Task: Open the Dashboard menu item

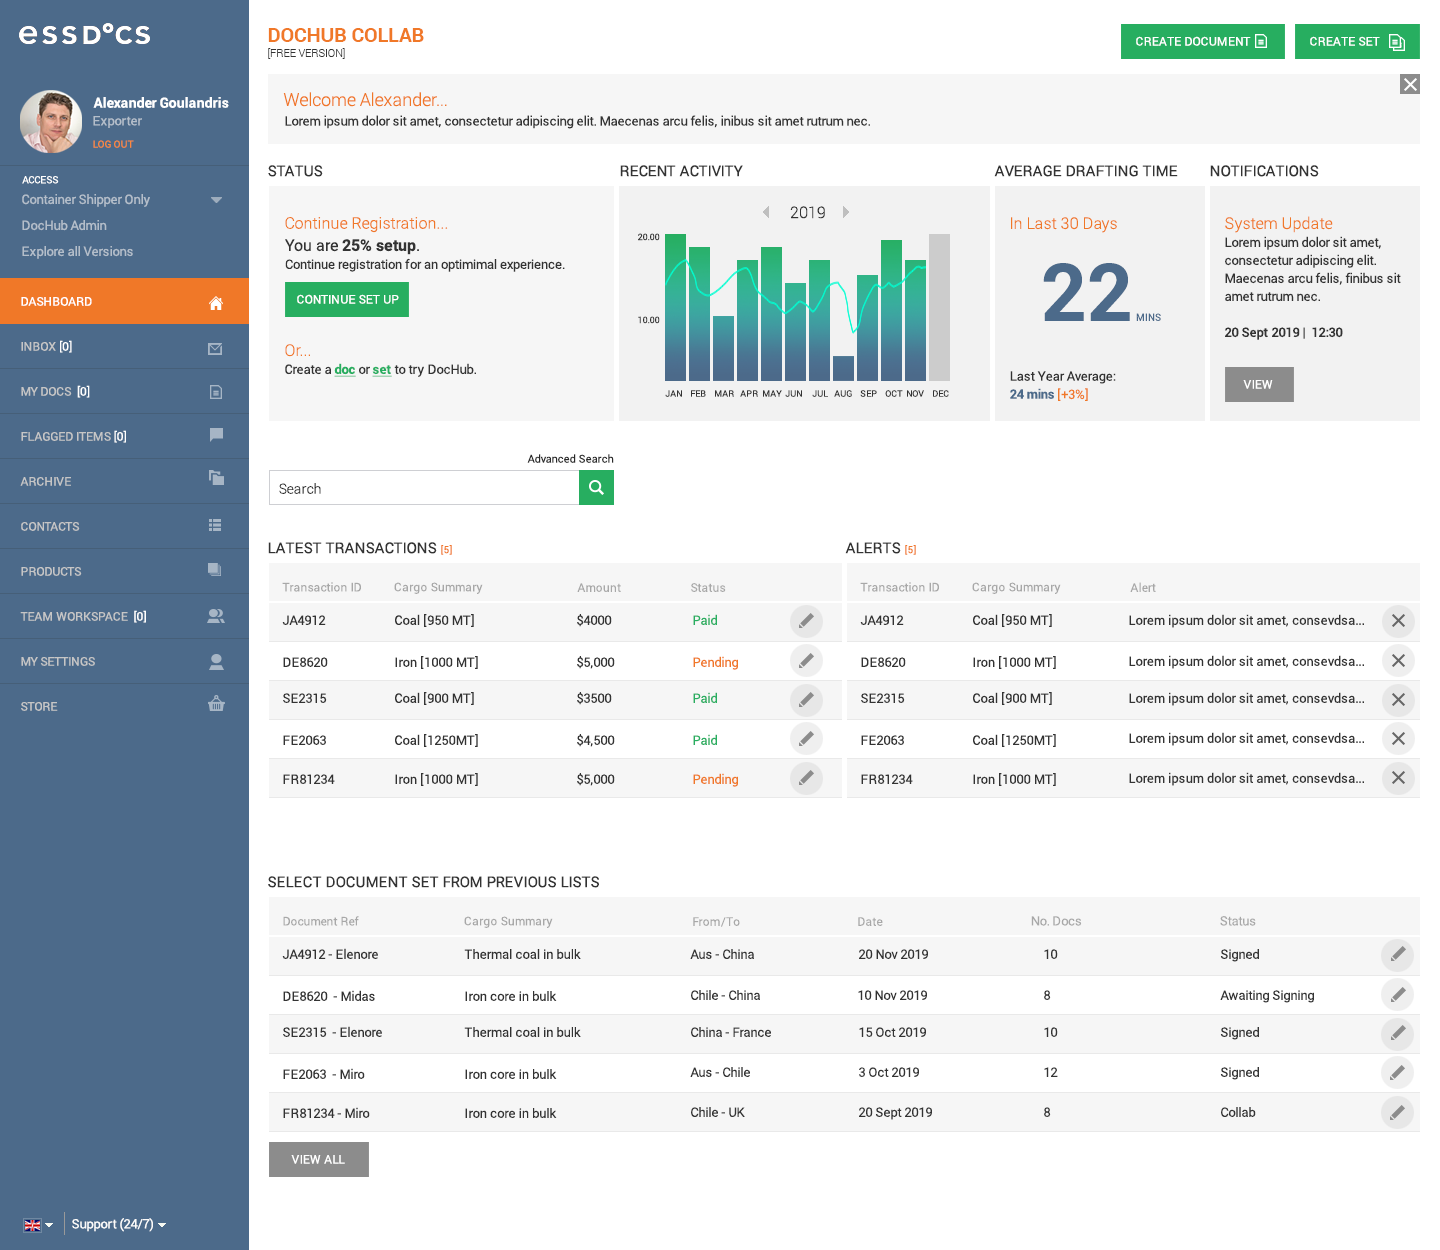Action: pyautogui.click(x=124, y=301)
